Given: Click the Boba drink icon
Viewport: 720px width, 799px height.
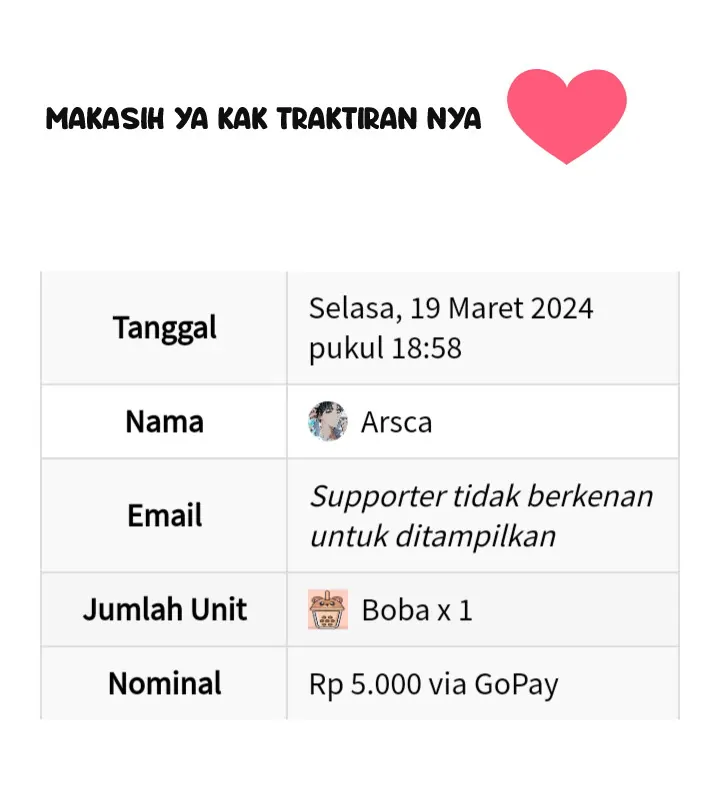Looking at the screenshot, I should tap(328, 609).
